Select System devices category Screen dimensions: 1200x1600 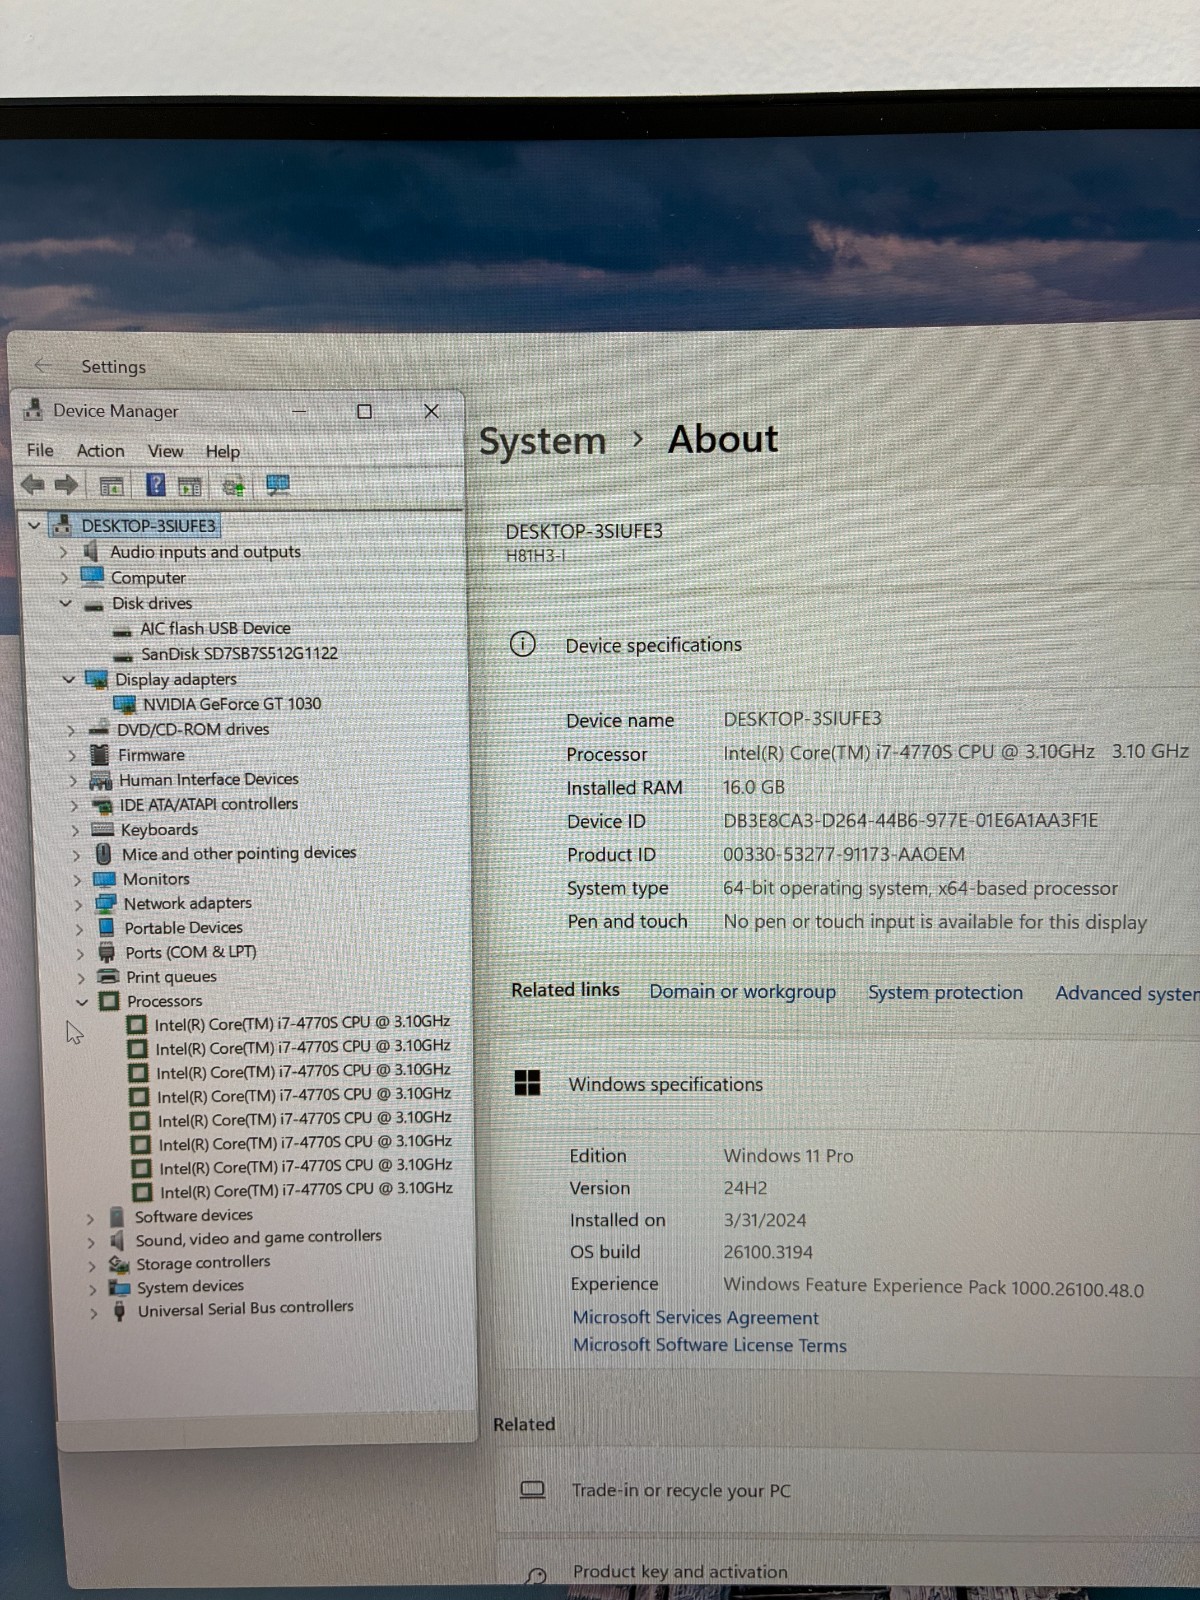190,1287
